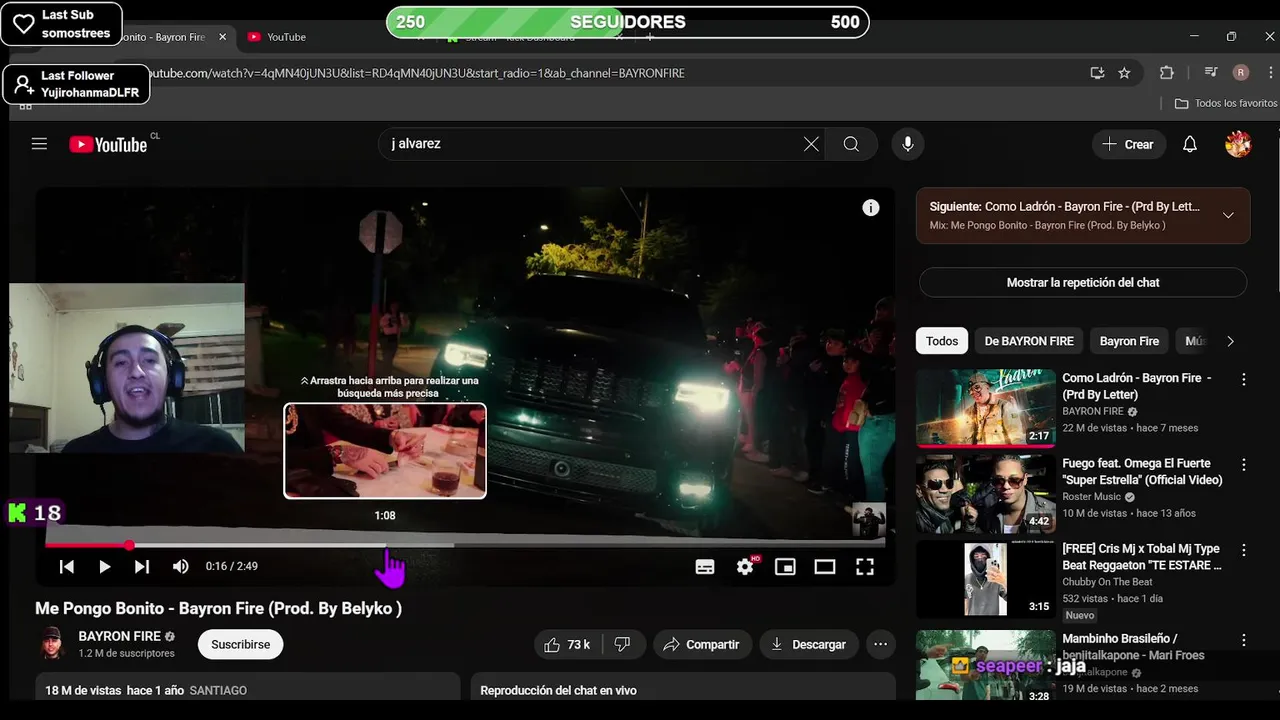Expand the Siguiente mix playlist panel
This screenshot has width=1280, height=720.
pos(1228,215)
